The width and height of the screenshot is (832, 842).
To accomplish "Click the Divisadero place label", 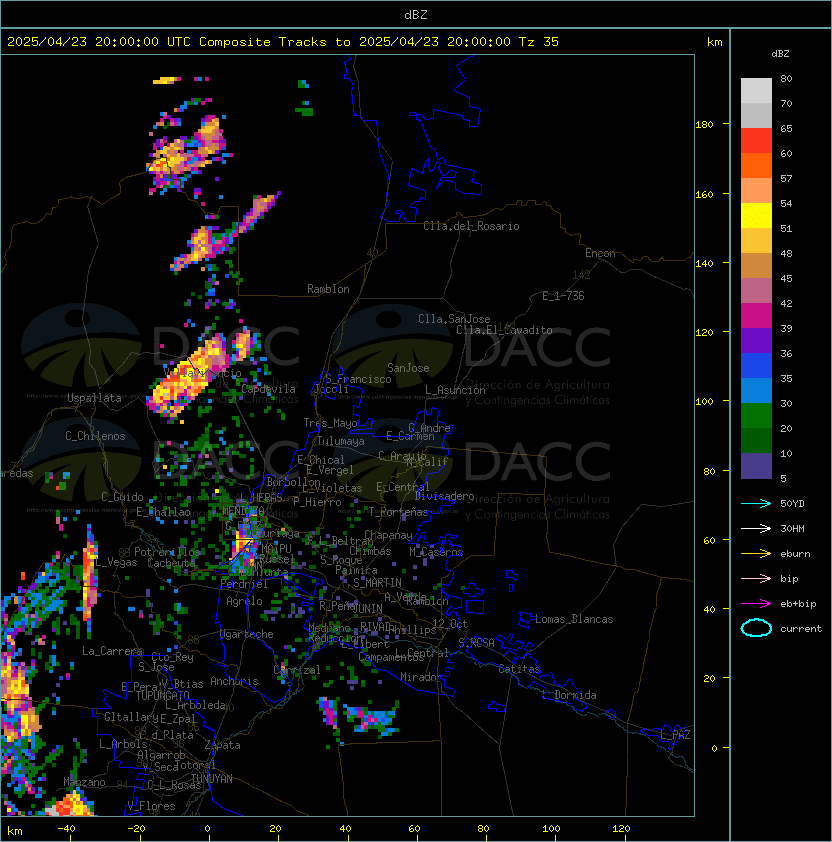I will [444, 496].
